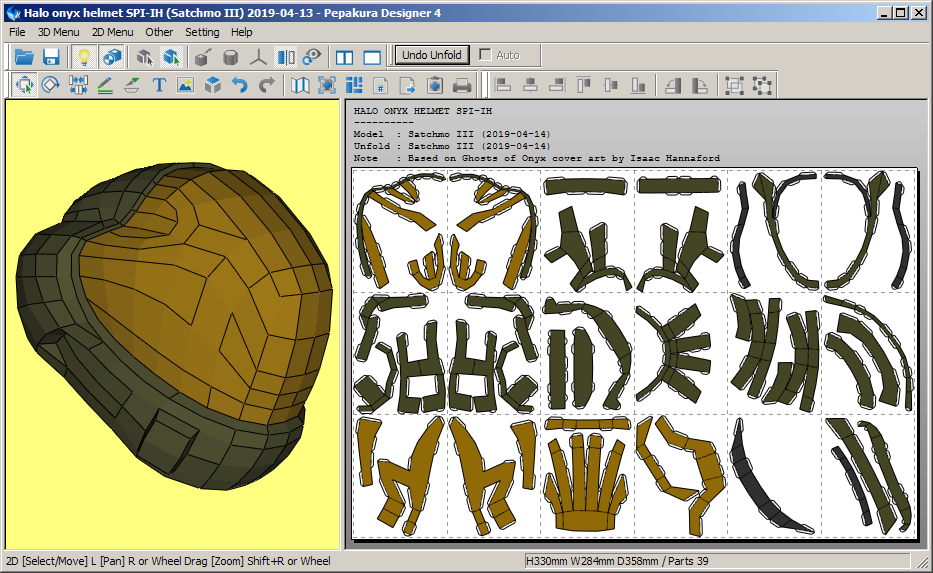Click the Save floppy disk icon
The width and height of the screenshot is (933, 573).
[51, 57]
